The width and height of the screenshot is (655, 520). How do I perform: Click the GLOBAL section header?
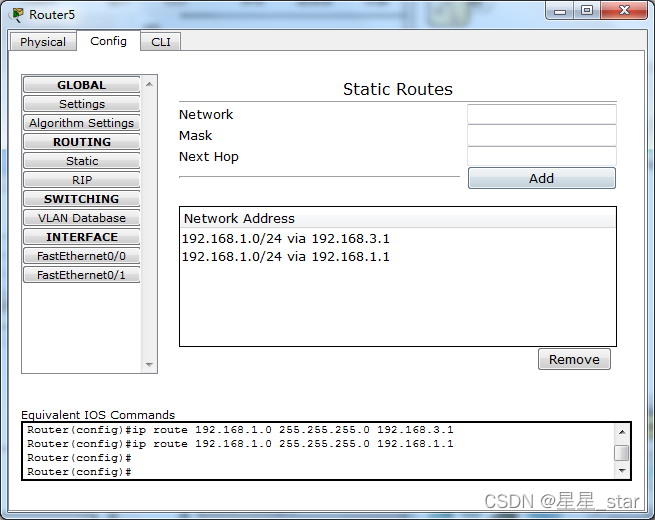coord(81,85)
